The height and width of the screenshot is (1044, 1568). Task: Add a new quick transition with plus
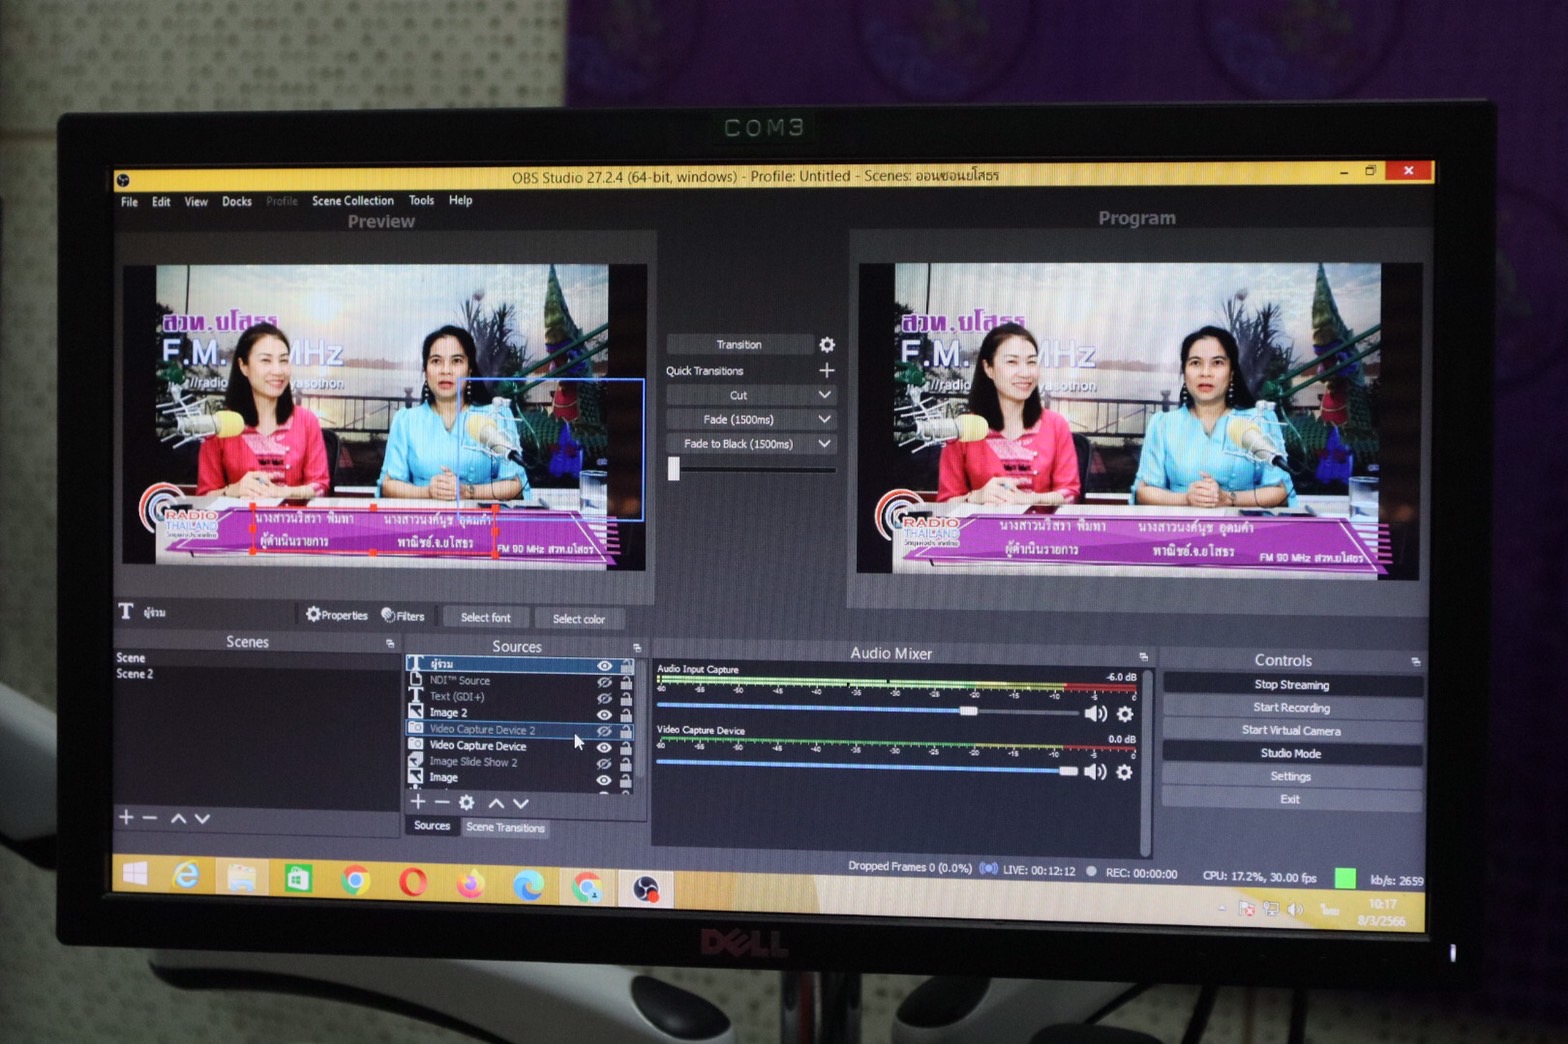tap(827, 371)
